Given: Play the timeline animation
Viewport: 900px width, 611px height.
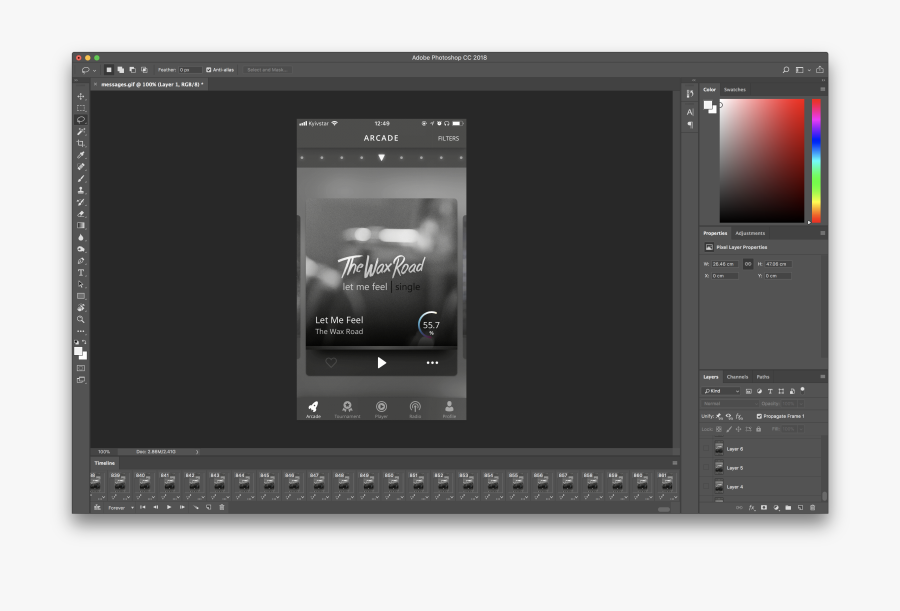Looking at the screenshot, I should [x=168, y=507].
